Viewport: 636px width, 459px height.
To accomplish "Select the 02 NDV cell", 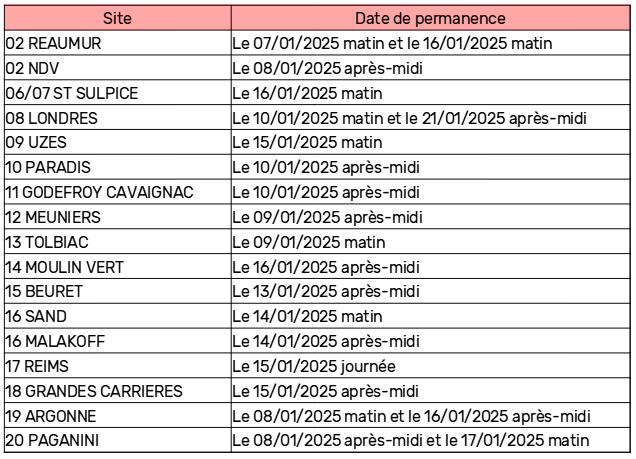I will (118, 68).
